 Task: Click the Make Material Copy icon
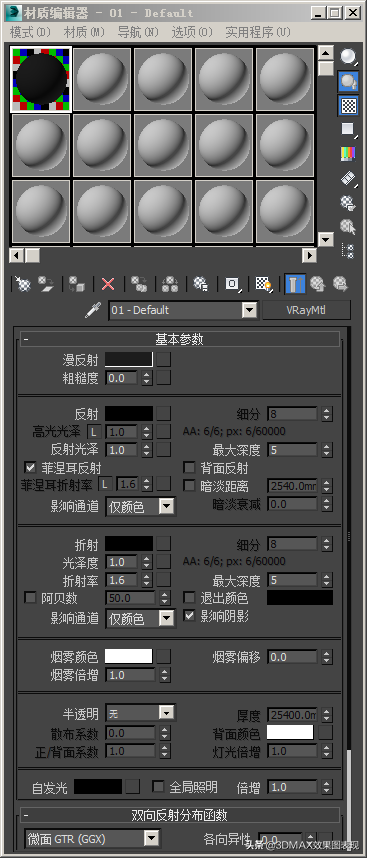(139, 283)
